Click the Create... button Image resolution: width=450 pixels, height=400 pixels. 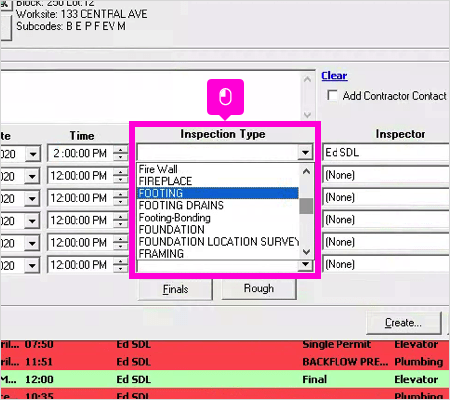tap(403, 323)
